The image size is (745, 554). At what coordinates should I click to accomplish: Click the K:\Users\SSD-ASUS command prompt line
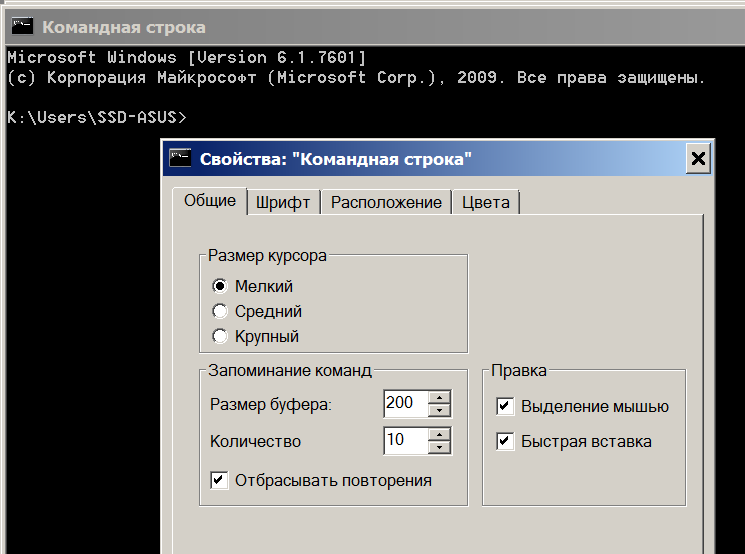click(x=97, y=117)
